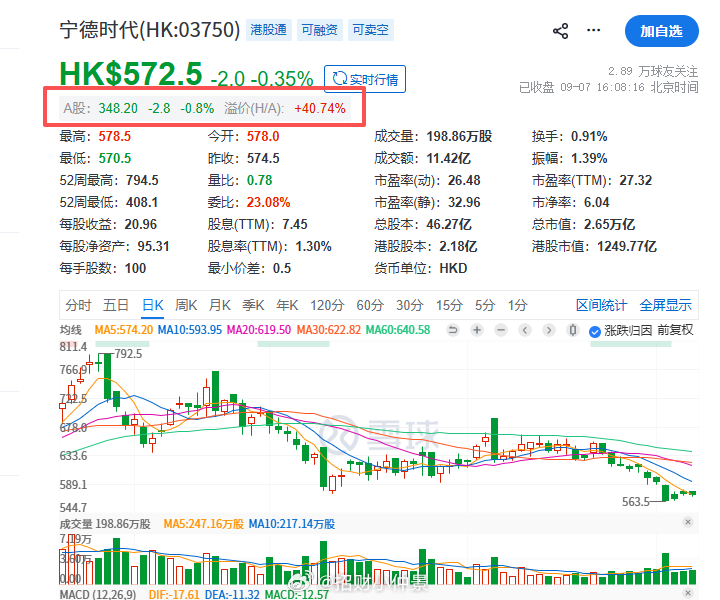
Task: Open 区间统计 range statistics
Action: click(601, 305)
